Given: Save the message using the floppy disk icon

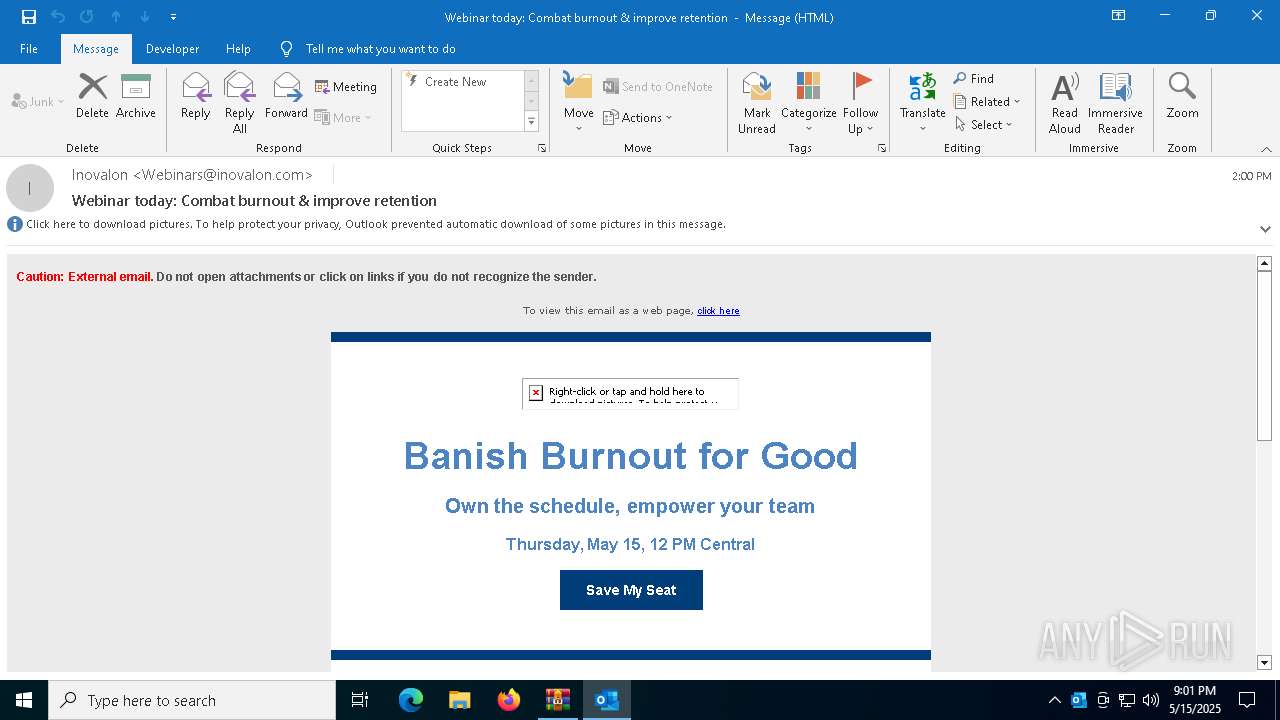Looking at the screenshot, I should coord(29,17).
